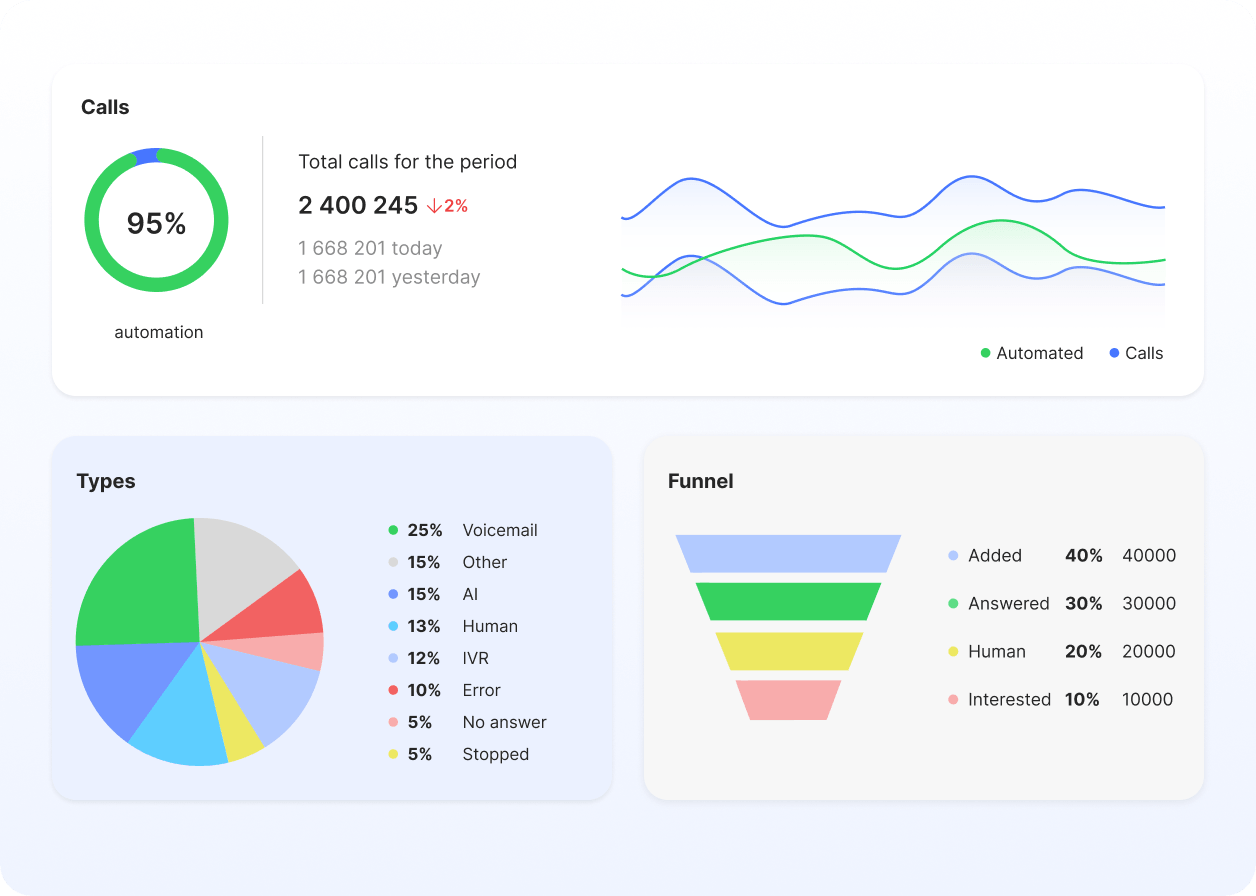Screen dimensions: 1256x896
Task: Toggle the Automated legend series
Action: [x=1031, y=353]
